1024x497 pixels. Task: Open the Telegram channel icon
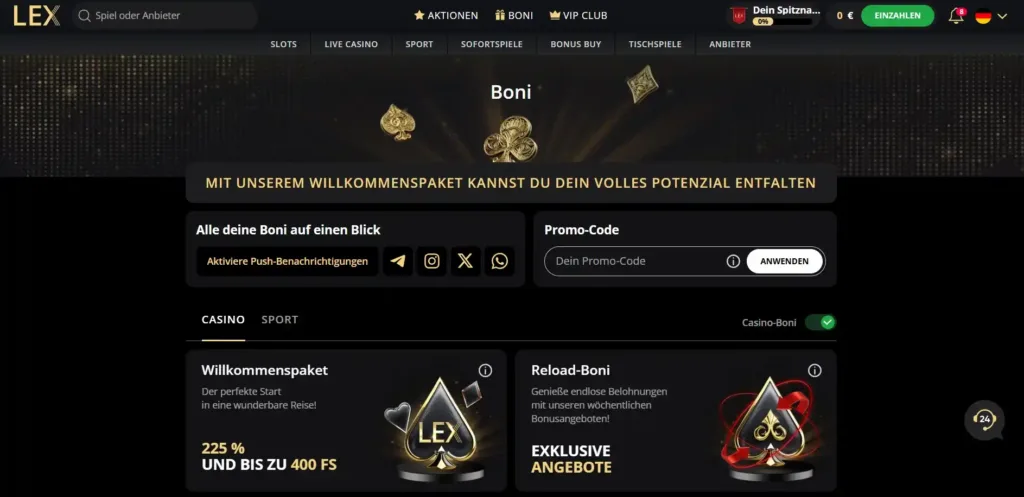point(398,261)
